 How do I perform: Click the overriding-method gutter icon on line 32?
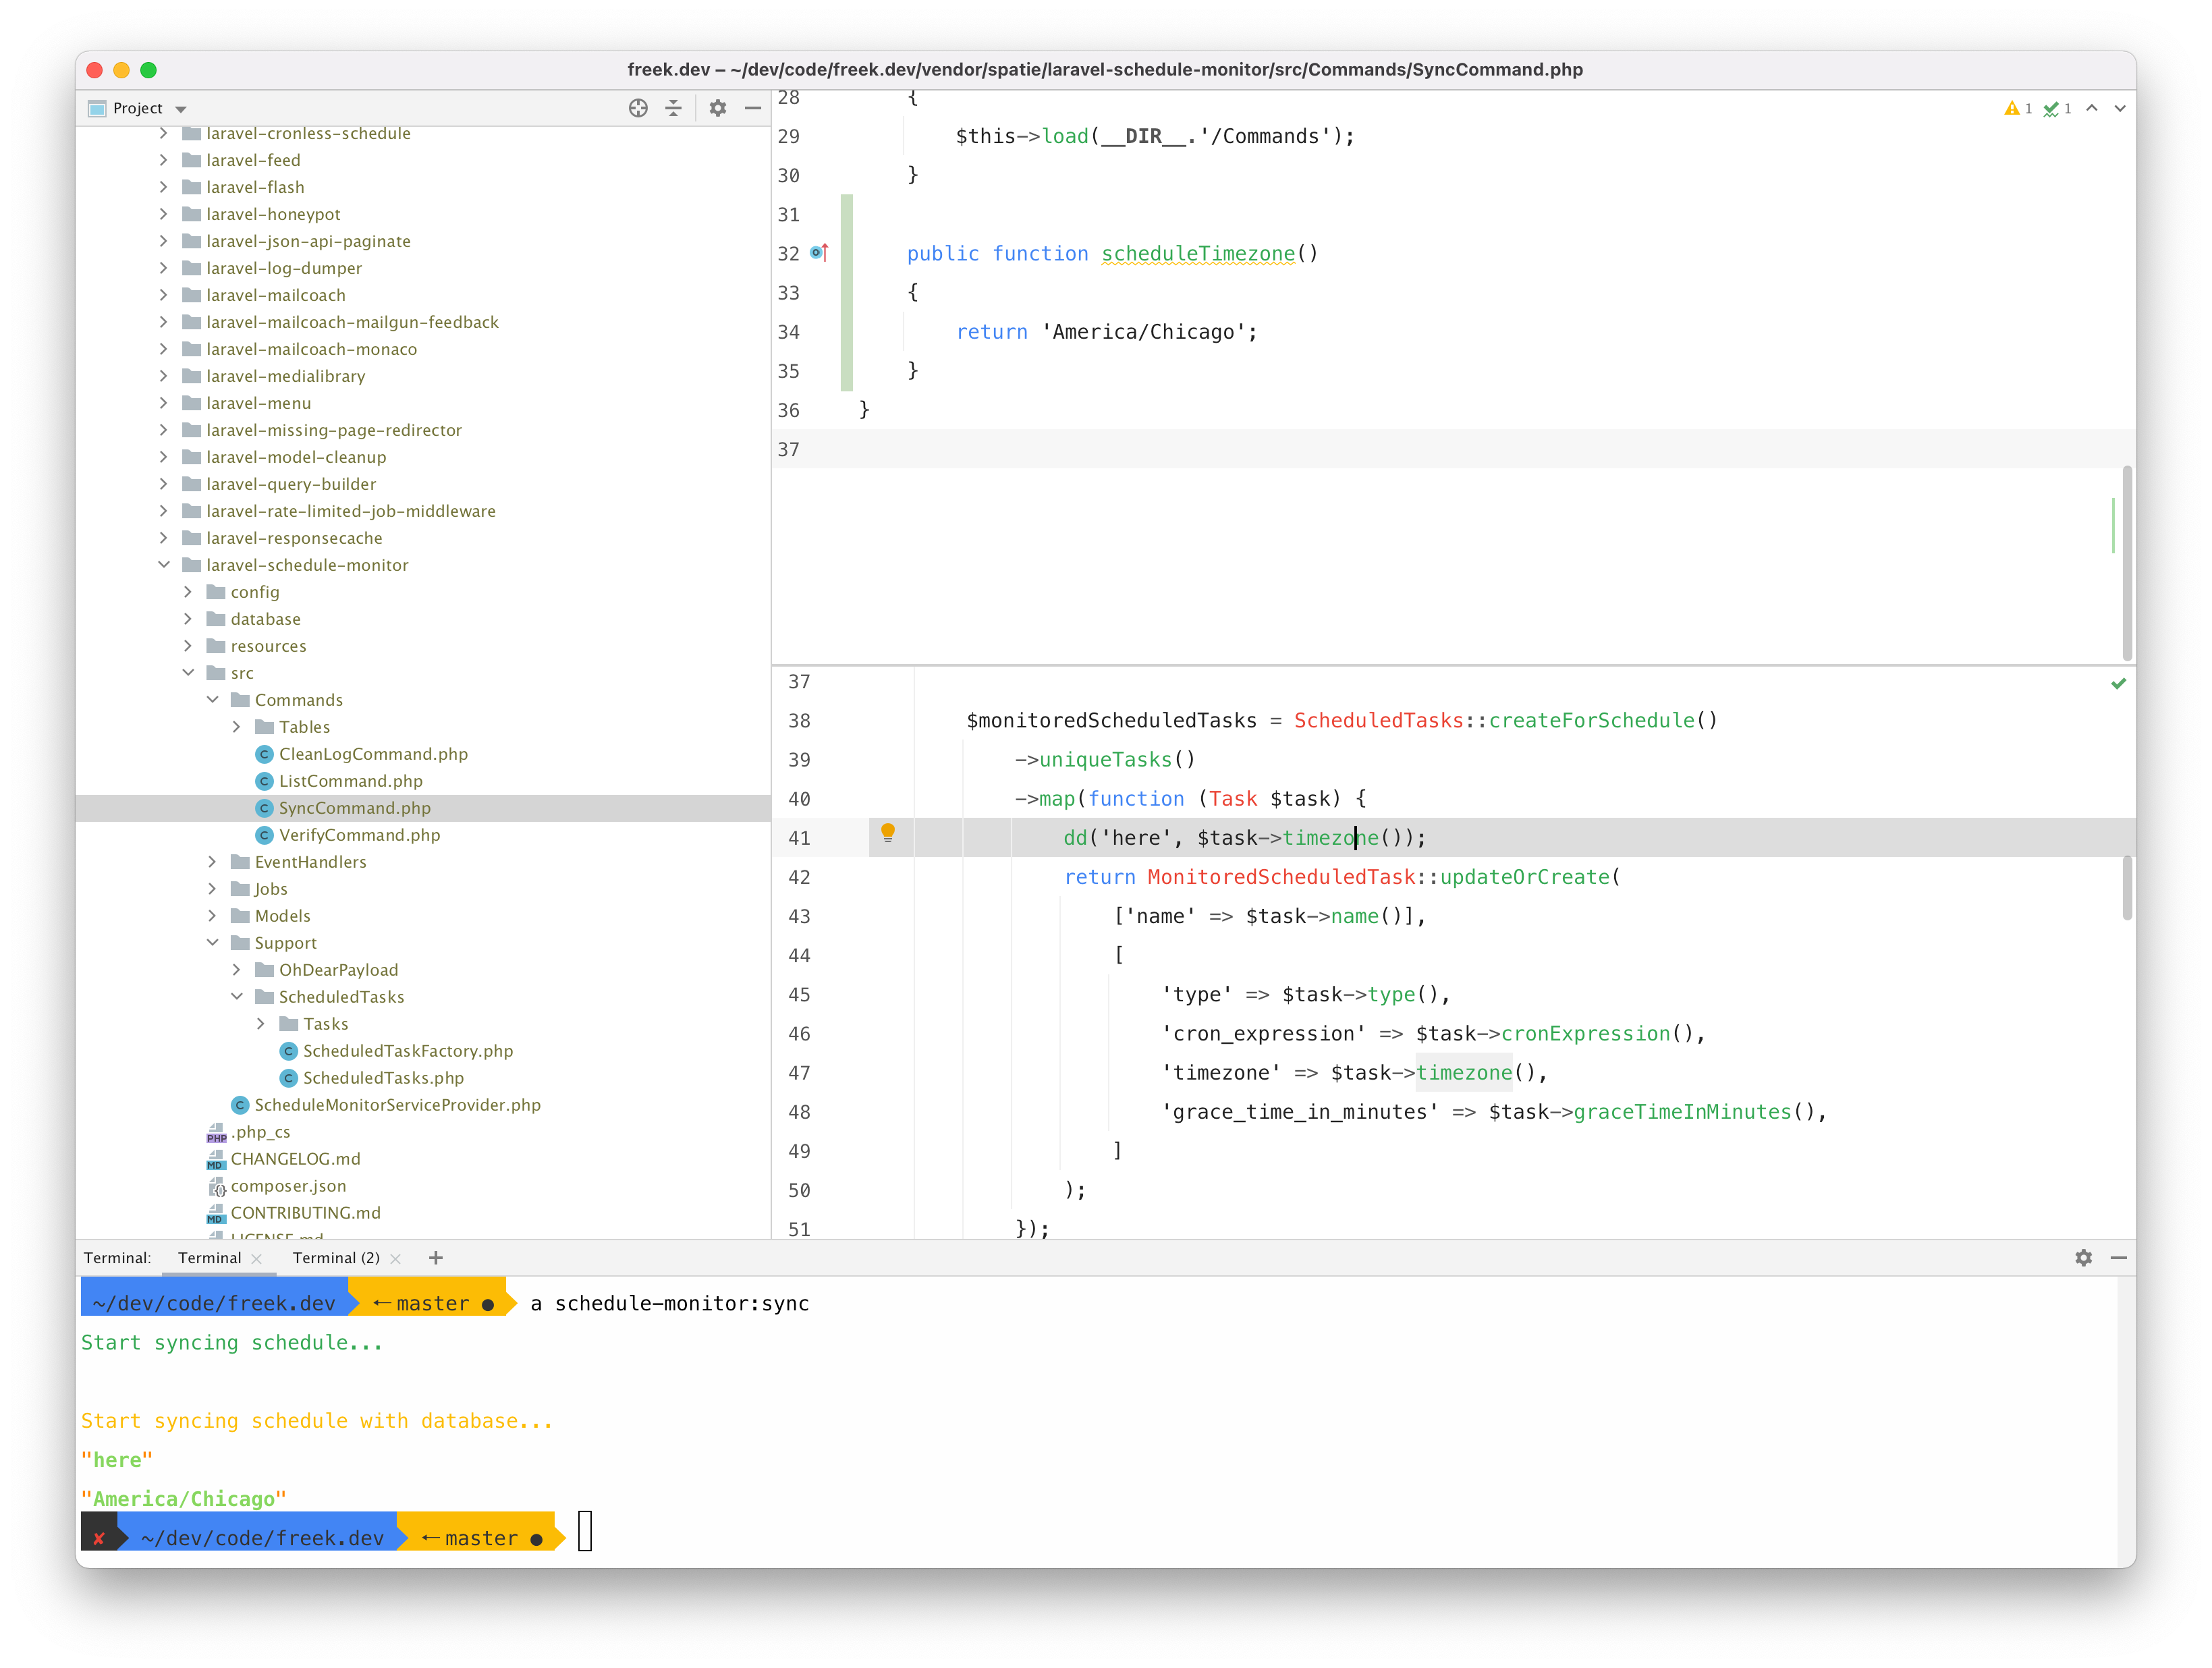coord(819,253)
